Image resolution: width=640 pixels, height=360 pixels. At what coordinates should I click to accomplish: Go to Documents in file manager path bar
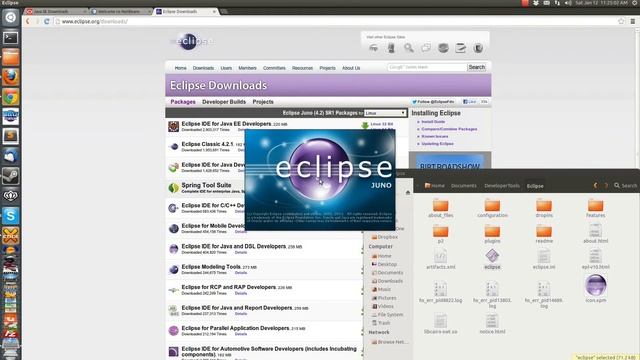[464, 186]
